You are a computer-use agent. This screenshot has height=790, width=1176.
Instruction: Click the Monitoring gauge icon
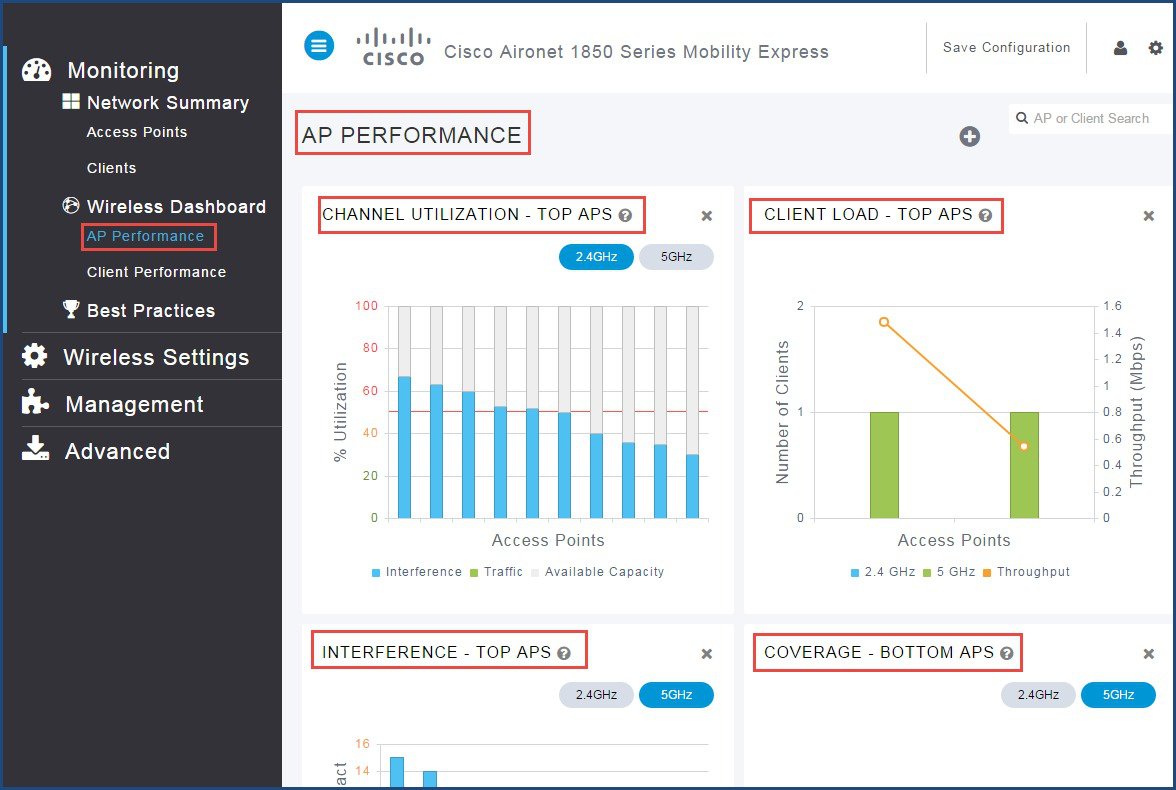pyautogui.click(x=37, y=70)
